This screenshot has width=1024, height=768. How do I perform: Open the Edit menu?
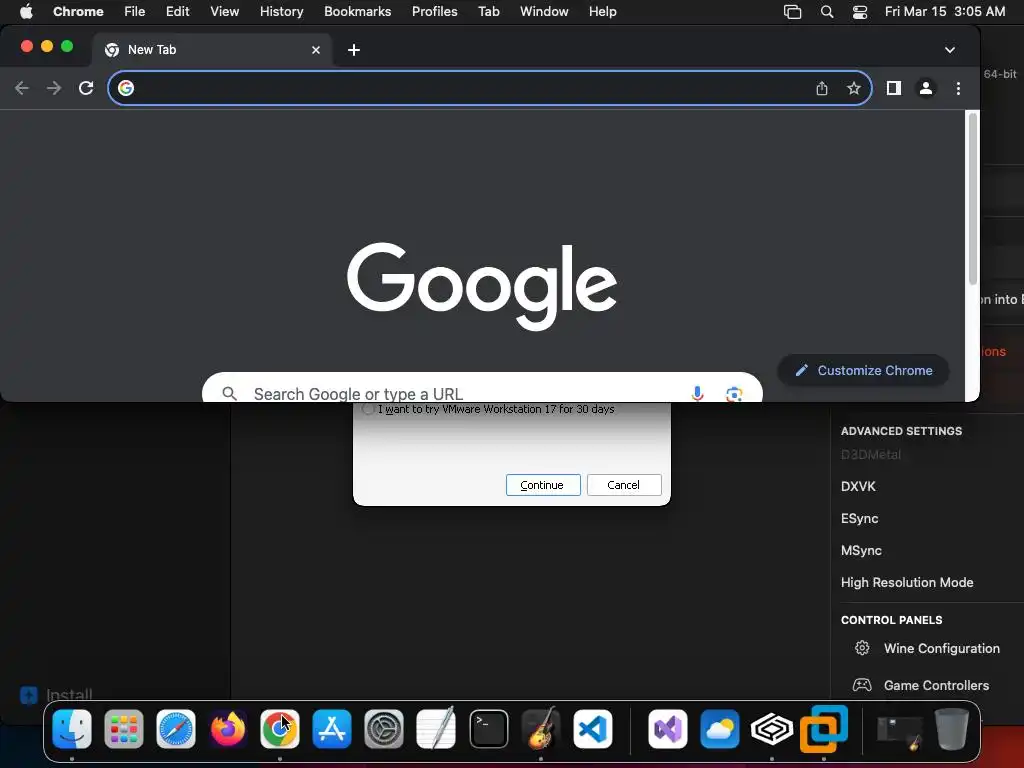point(177,12)
